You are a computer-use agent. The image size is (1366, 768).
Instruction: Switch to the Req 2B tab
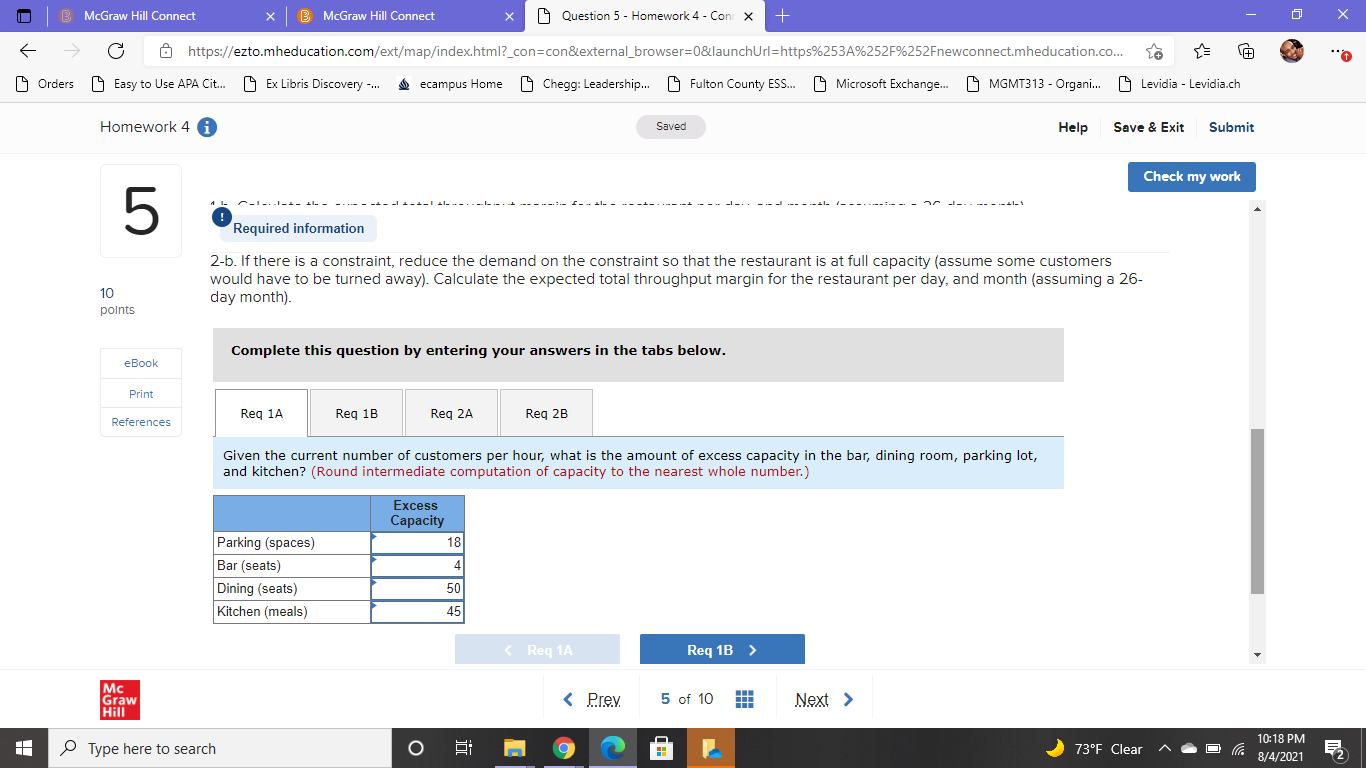point(546,412)
